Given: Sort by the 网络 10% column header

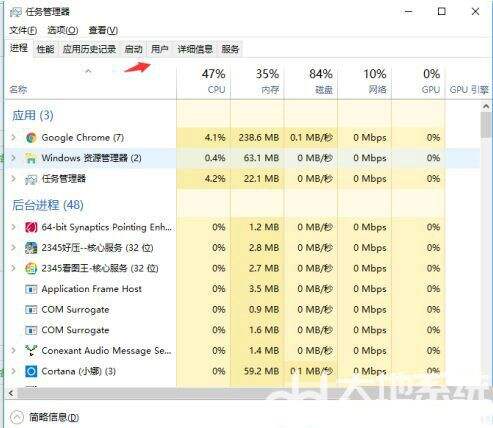Looking at the screenshot, I should (365, 83).
